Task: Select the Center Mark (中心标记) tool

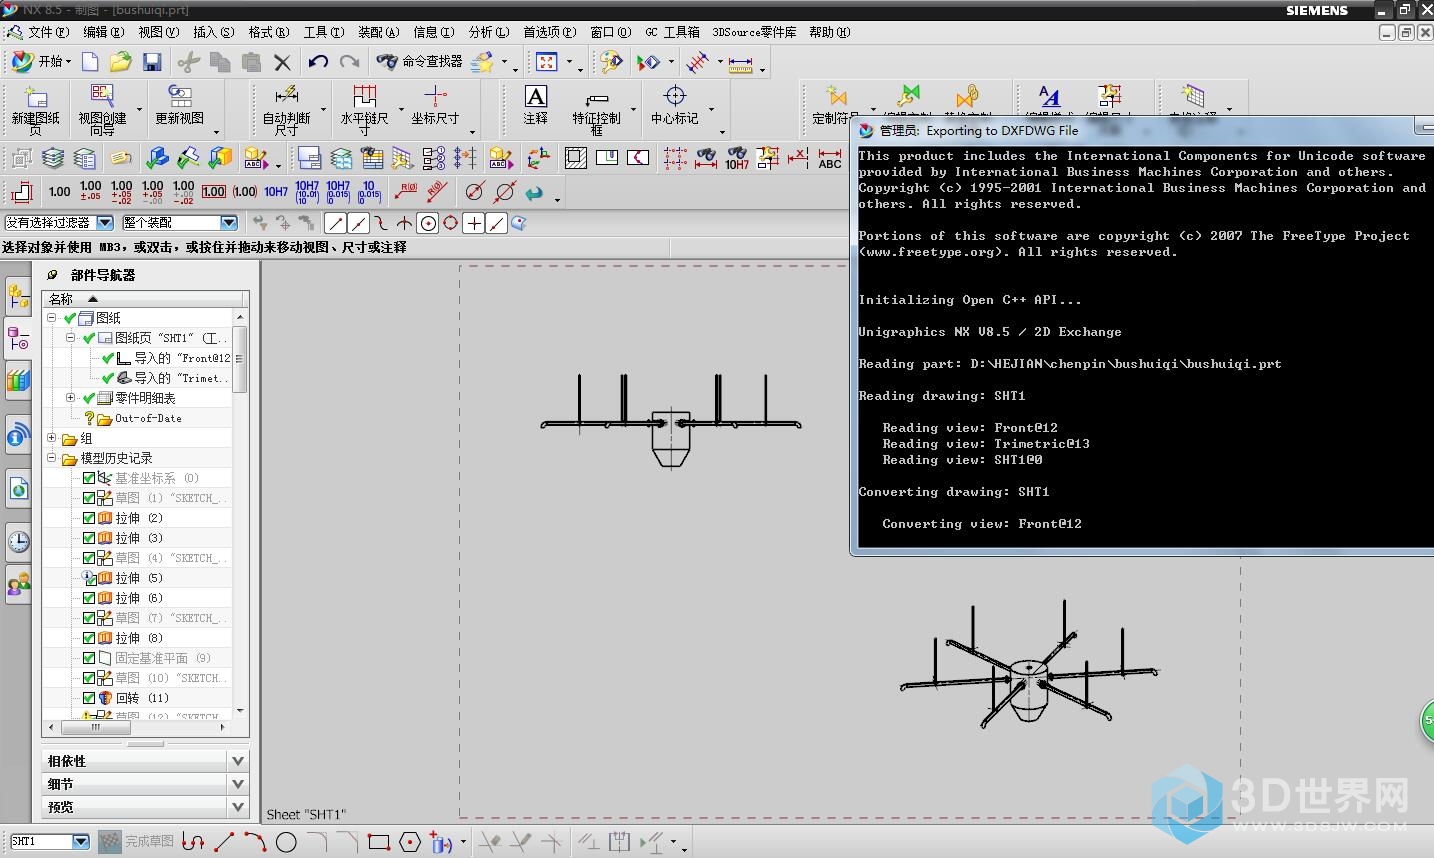Action: coord(675,105)
